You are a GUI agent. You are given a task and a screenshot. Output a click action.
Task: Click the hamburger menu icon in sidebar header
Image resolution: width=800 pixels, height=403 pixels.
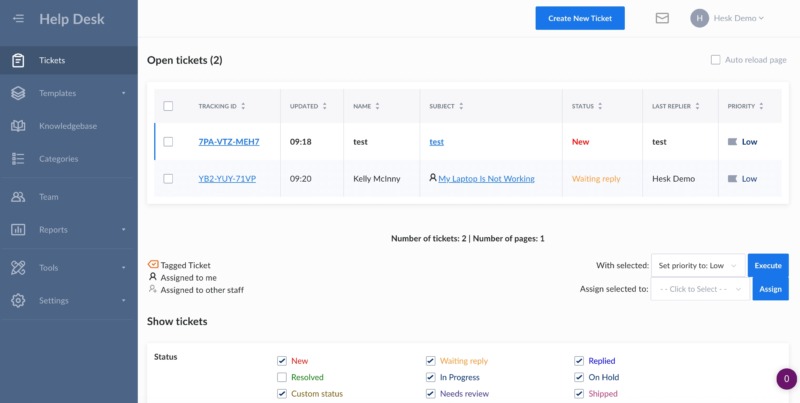pos(18,19)
